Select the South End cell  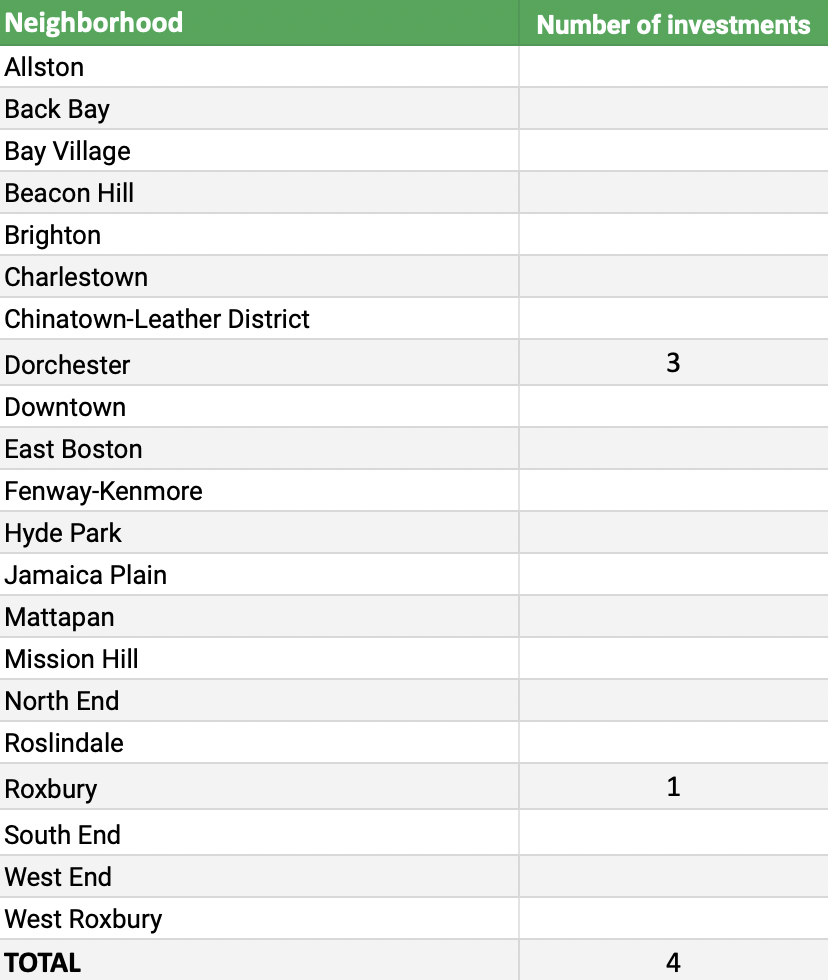click(62, 834)
